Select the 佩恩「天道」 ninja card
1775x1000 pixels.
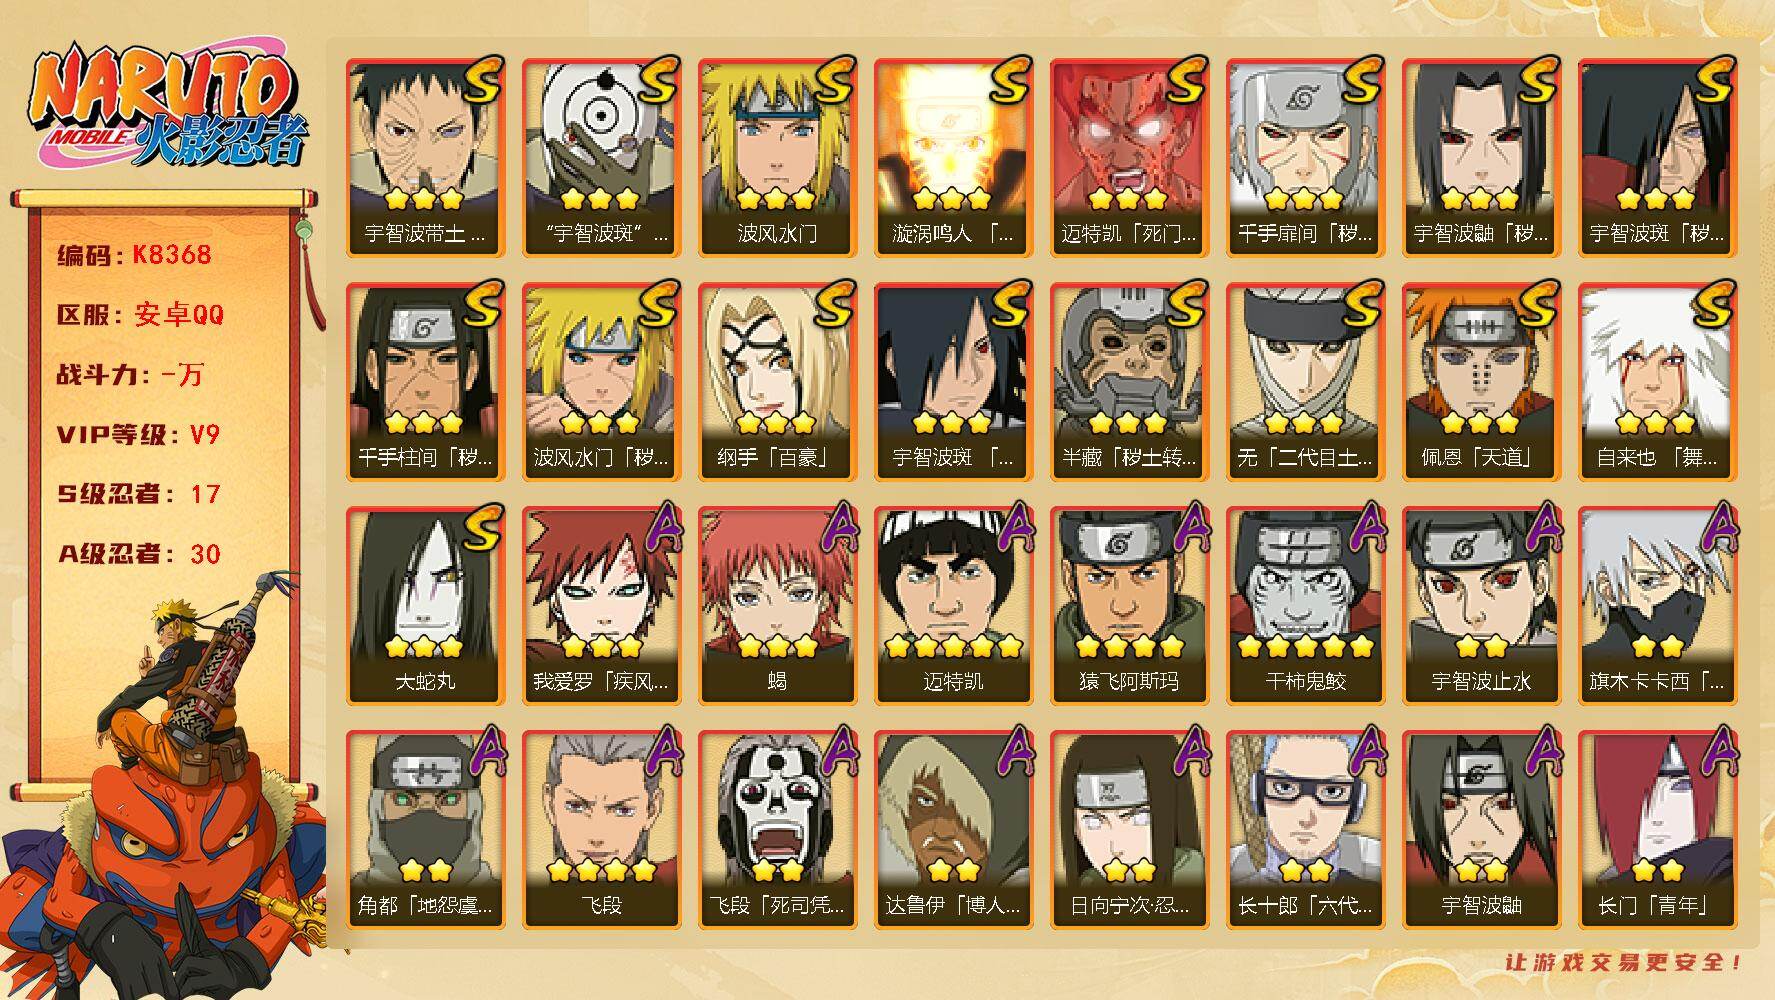[1481, 381]
